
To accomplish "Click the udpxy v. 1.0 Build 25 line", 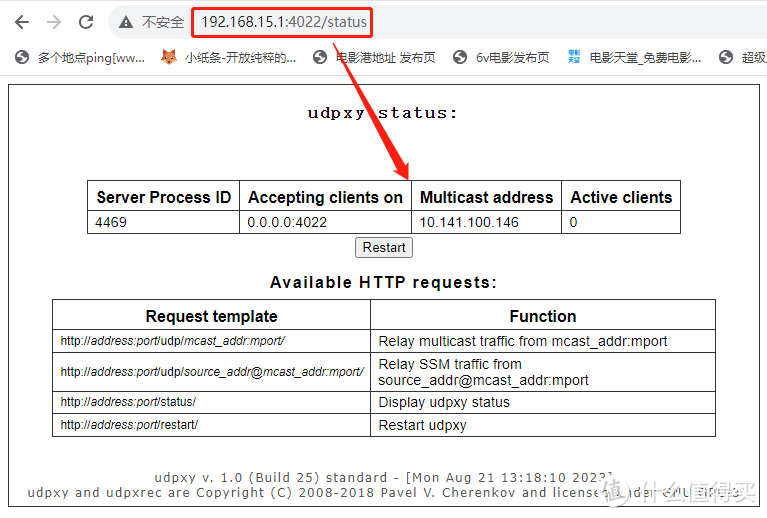I will click(383, 477).
